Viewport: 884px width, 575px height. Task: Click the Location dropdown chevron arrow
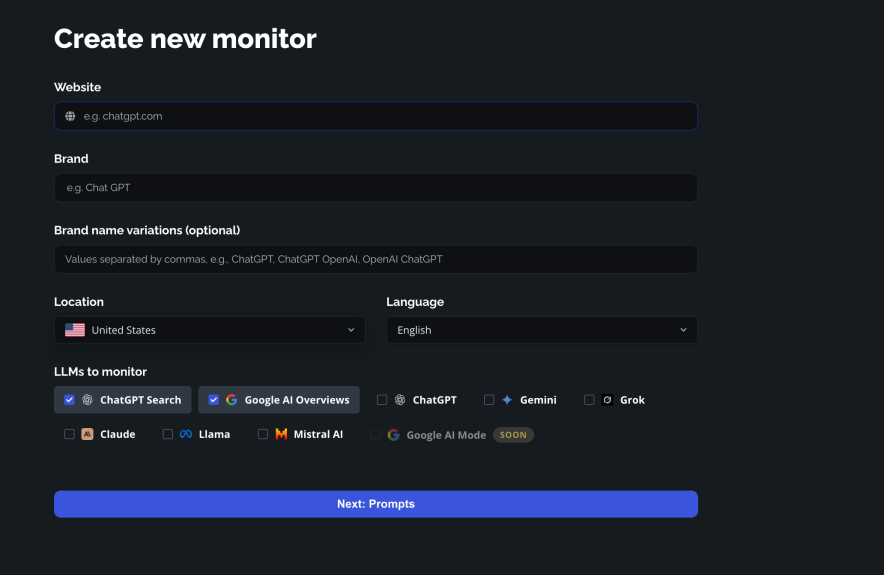[x=351, y=330]
